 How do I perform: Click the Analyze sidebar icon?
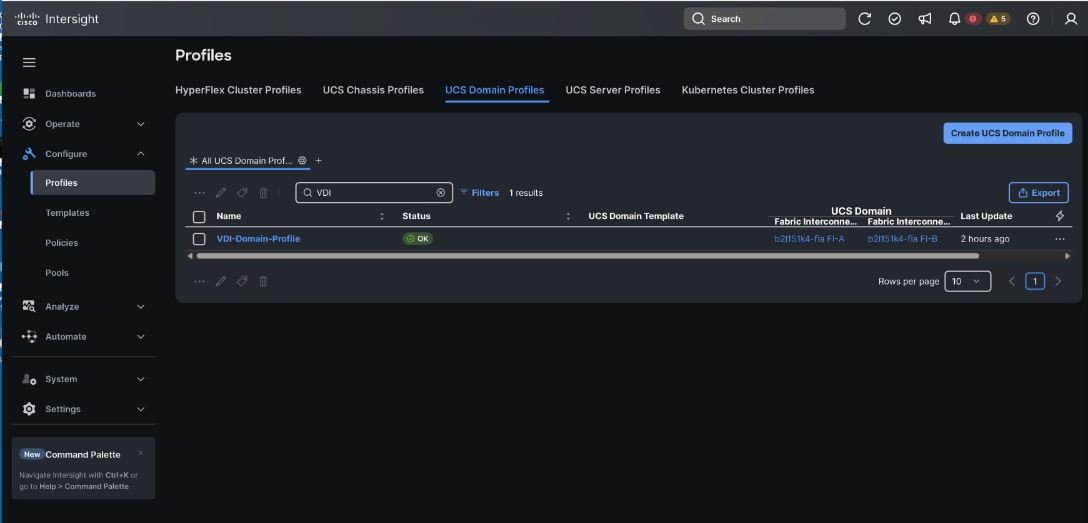(29, 306)
